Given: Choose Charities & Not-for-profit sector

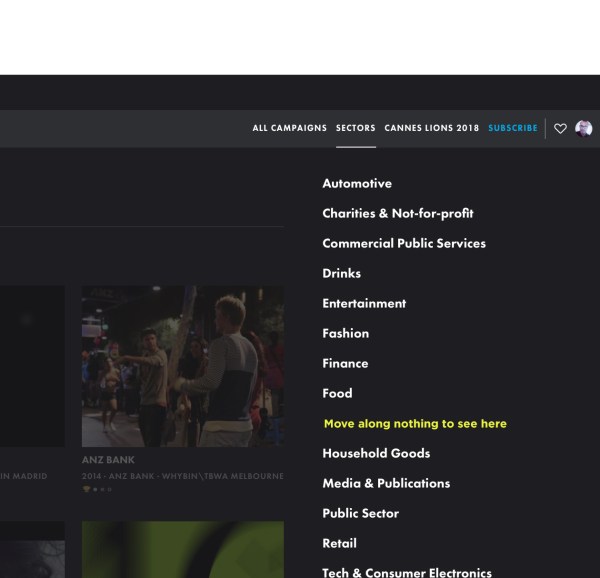Looking at the screenshot, I should pyautogui.click(x=397, y=214).
